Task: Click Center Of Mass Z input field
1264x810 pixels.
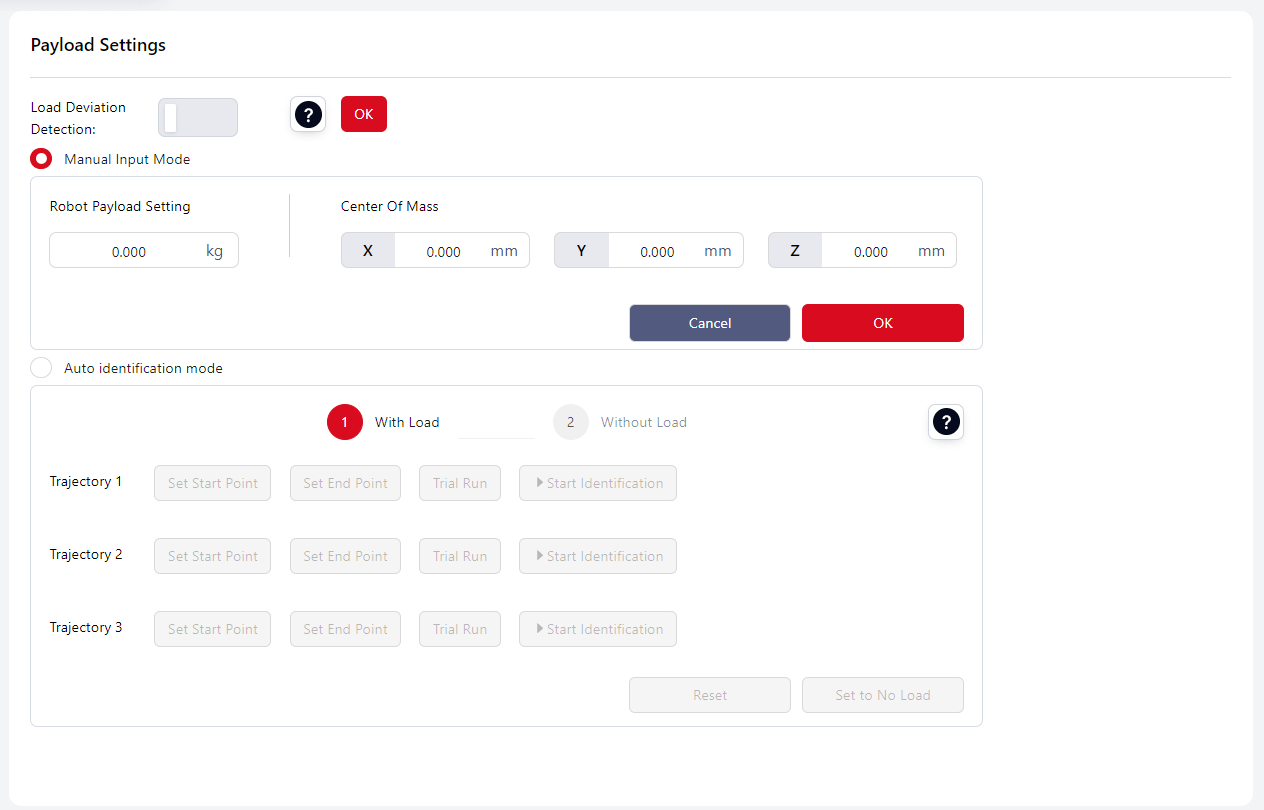Action: [870, 251]
